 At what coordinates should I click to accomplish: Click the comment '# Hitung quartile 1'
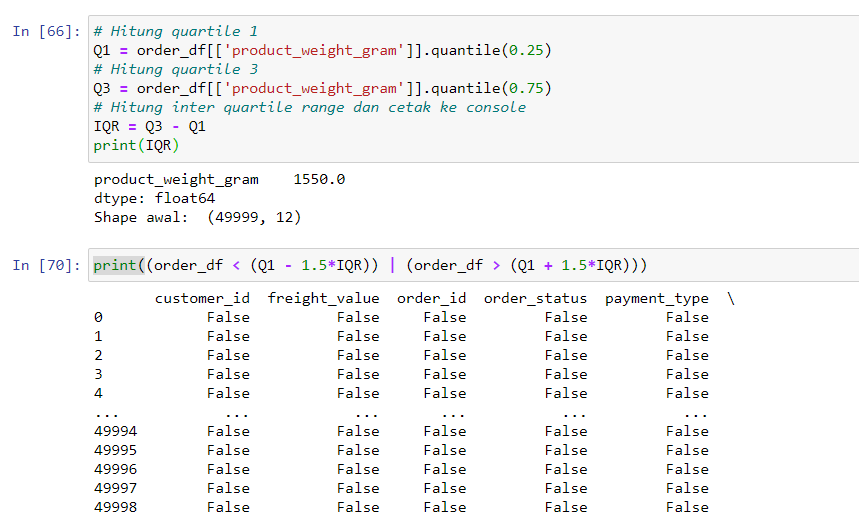click(175, 31)
